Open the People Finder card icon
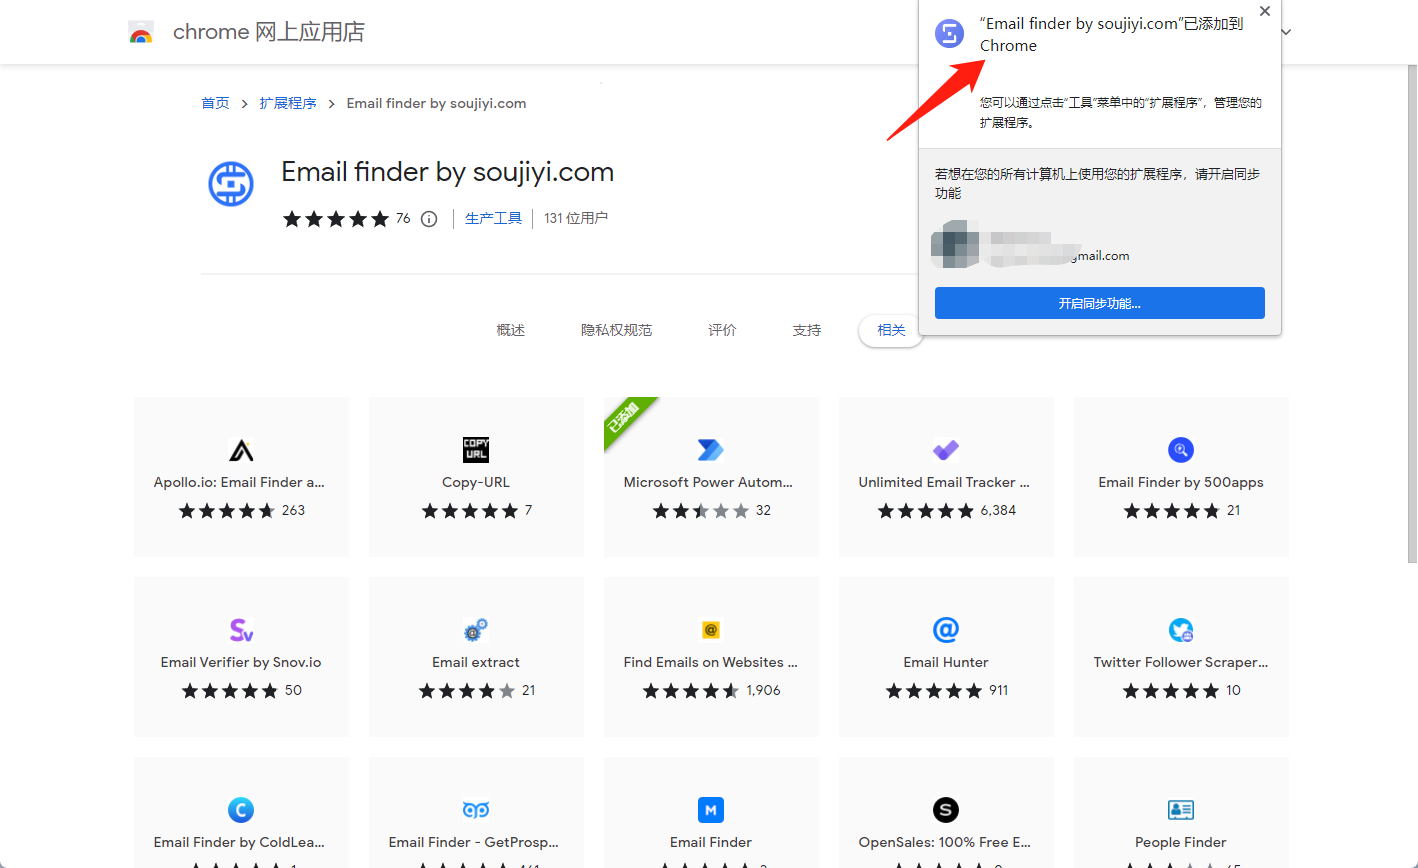The height and width of the screenshot is (868, 1418). [x=1181, y=810]
